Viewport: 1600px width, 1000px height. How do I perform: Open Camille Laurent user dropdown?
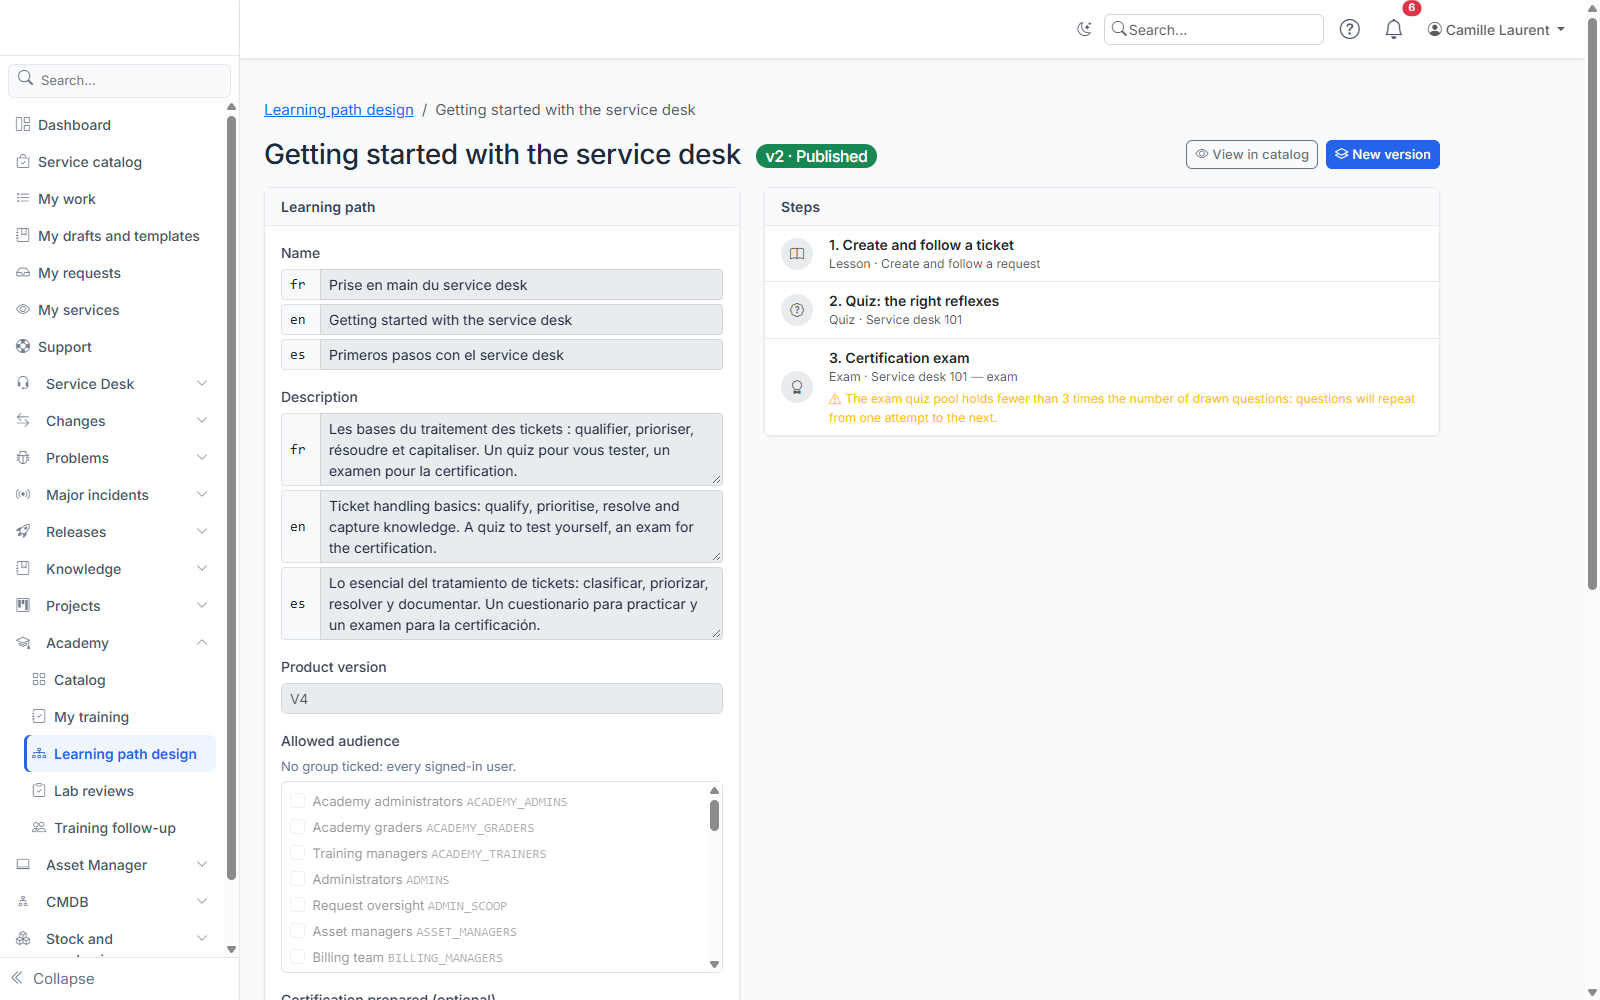point(1496,30)
